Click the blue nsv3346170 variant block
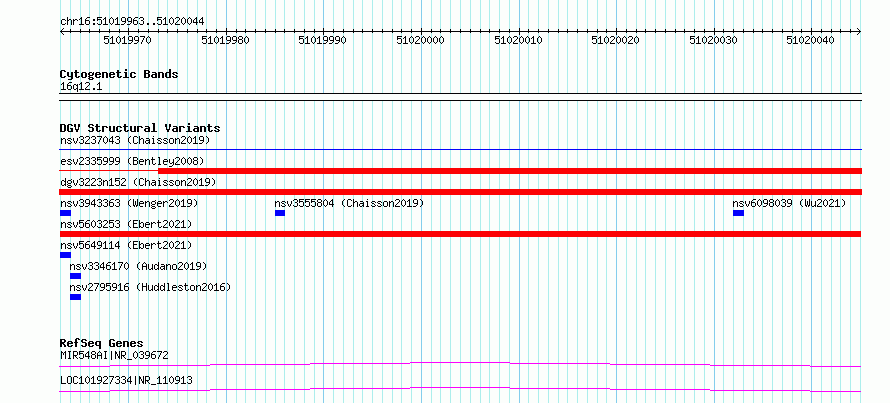Screen dimensions: 890x403 (75, 276)
